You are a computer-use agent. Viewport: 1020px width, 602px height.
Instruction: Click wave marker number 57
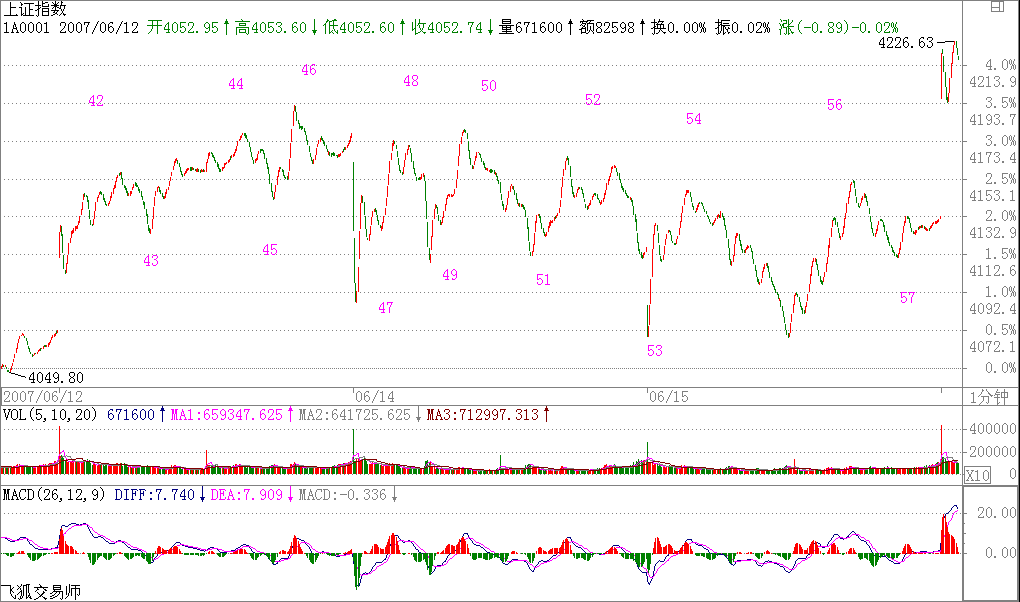coord(907,298)
